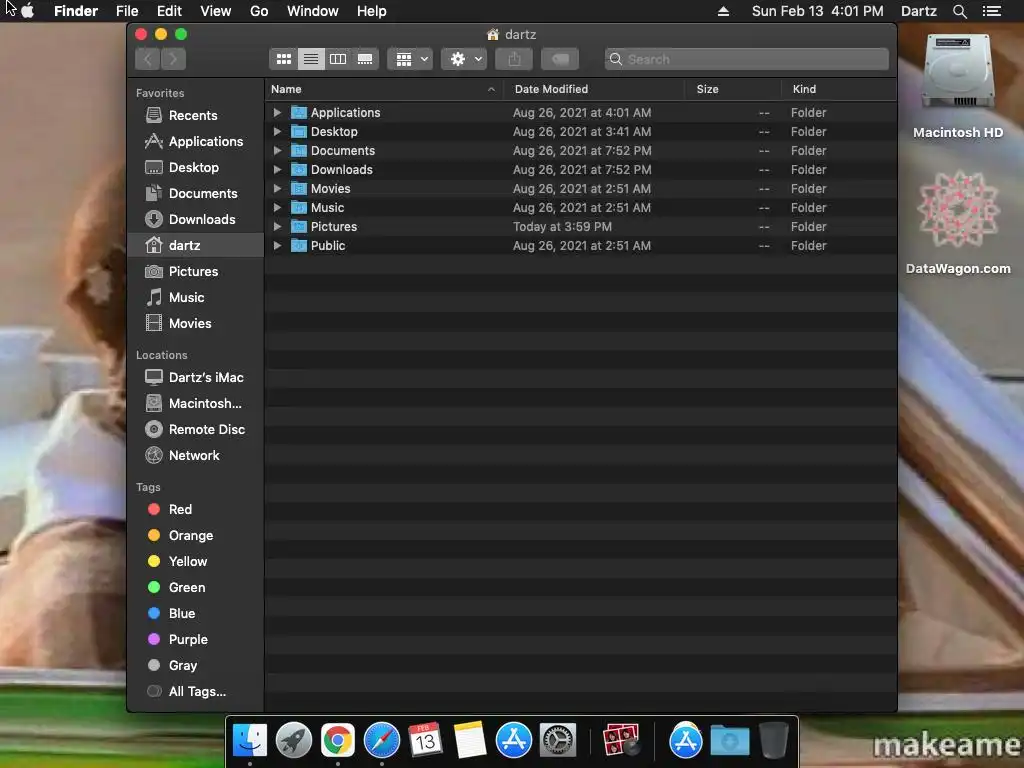Select the Public folder row
The width and height of the screenshot is (1024, 768).
point(581,246)
